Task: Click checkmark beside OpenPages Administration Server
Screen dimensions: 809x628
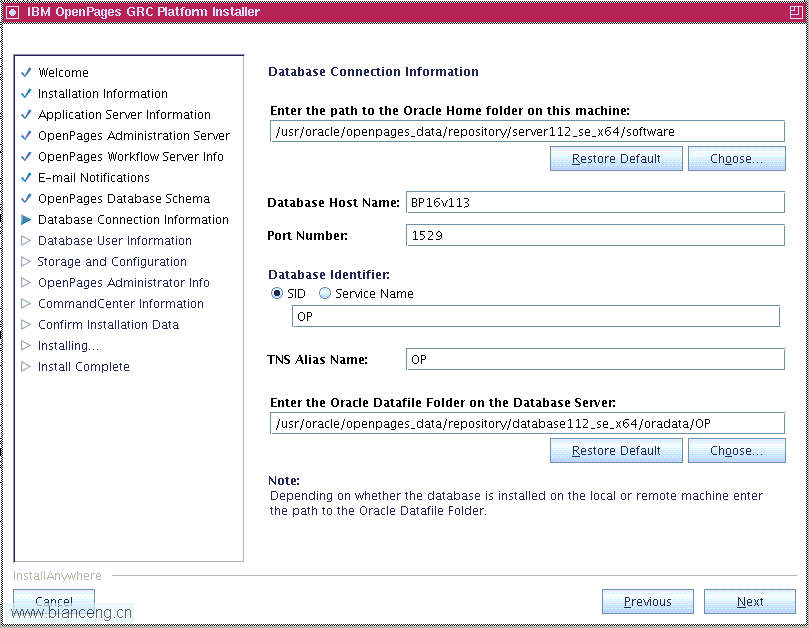Action: click(x=26, y=135)
